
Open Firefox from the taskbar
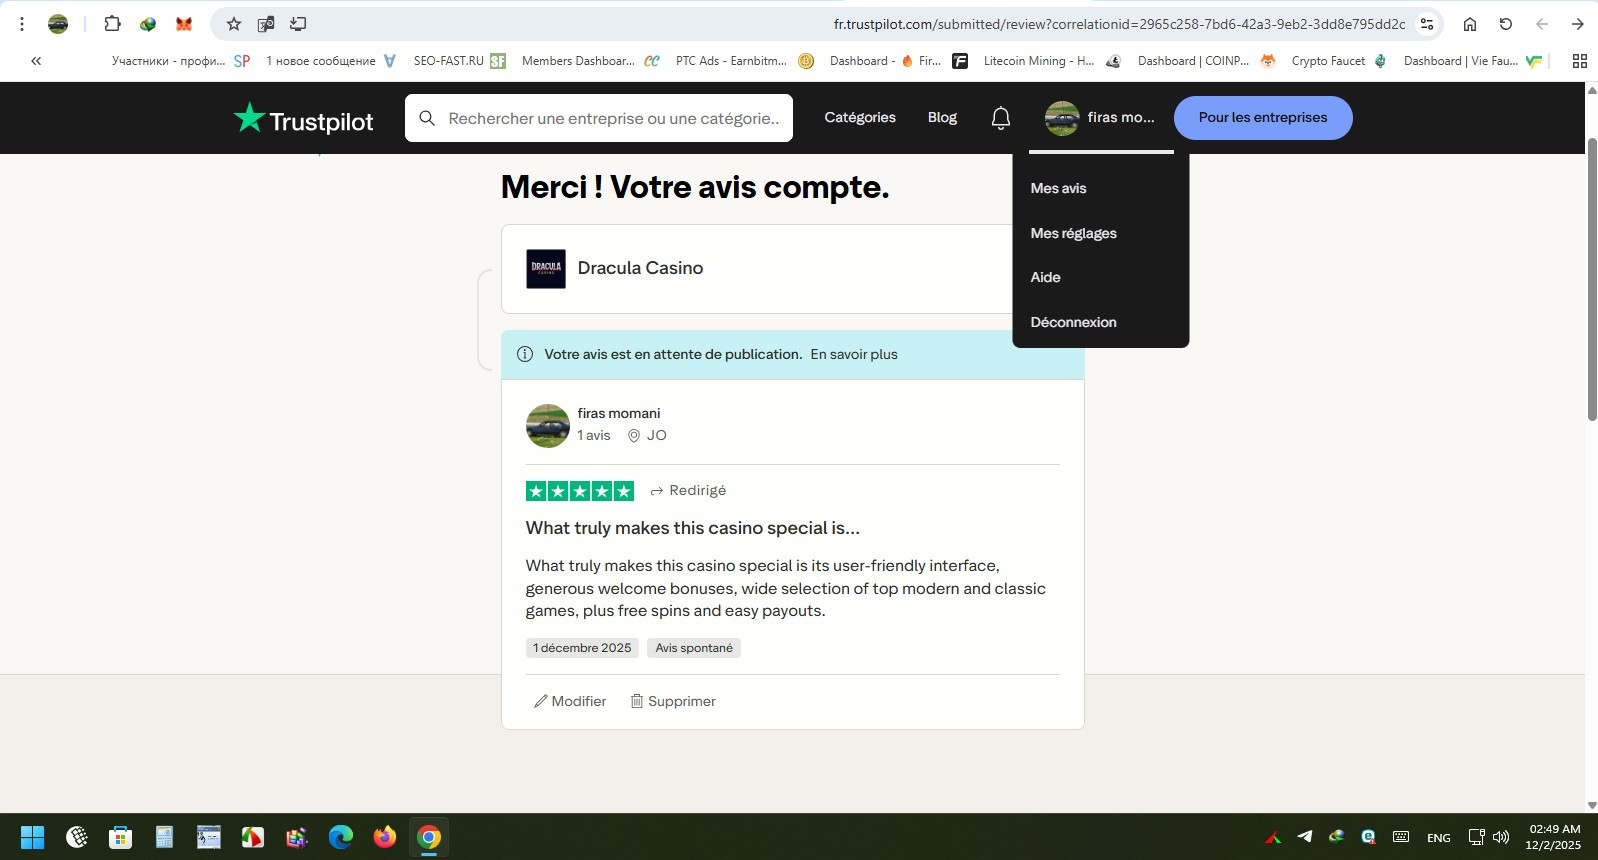point(385,837)
